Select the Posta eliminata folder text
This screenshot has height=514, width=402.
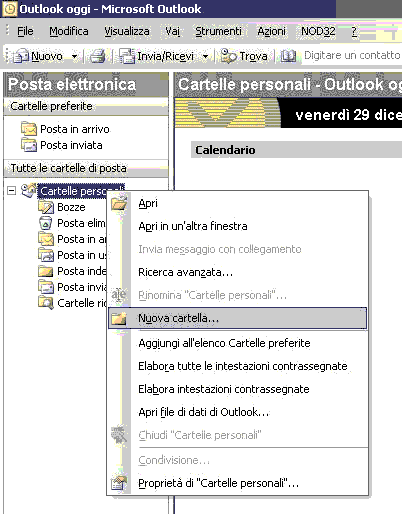[81, 223]
